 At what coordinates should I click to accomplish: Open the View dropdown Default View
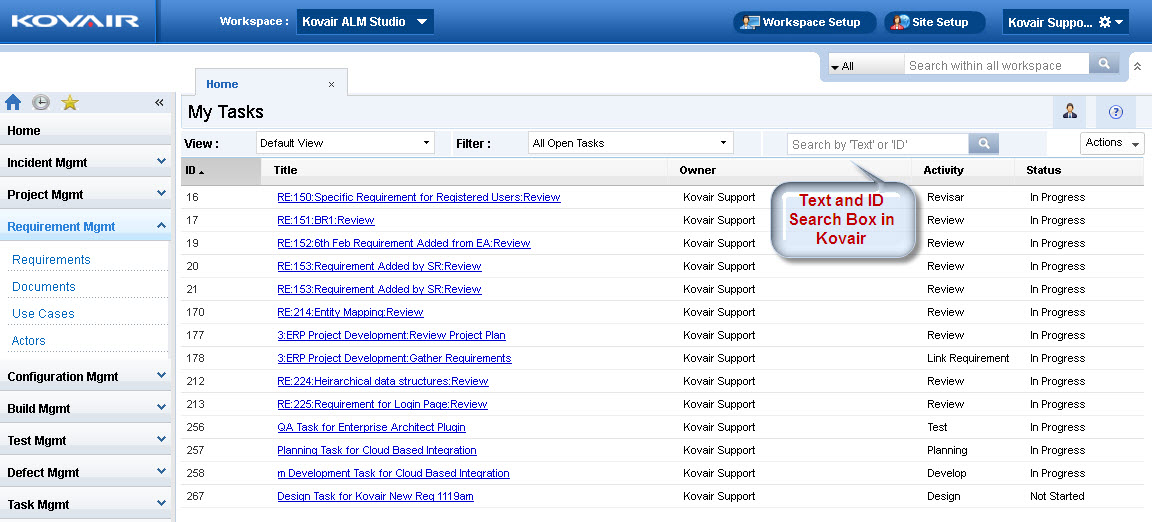345,143
